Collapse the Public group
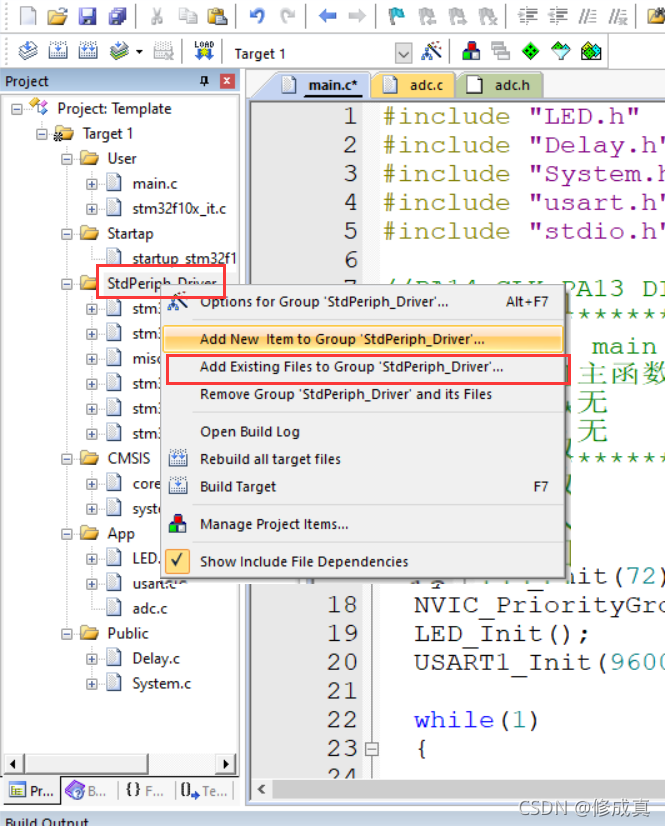 point(67,634)
